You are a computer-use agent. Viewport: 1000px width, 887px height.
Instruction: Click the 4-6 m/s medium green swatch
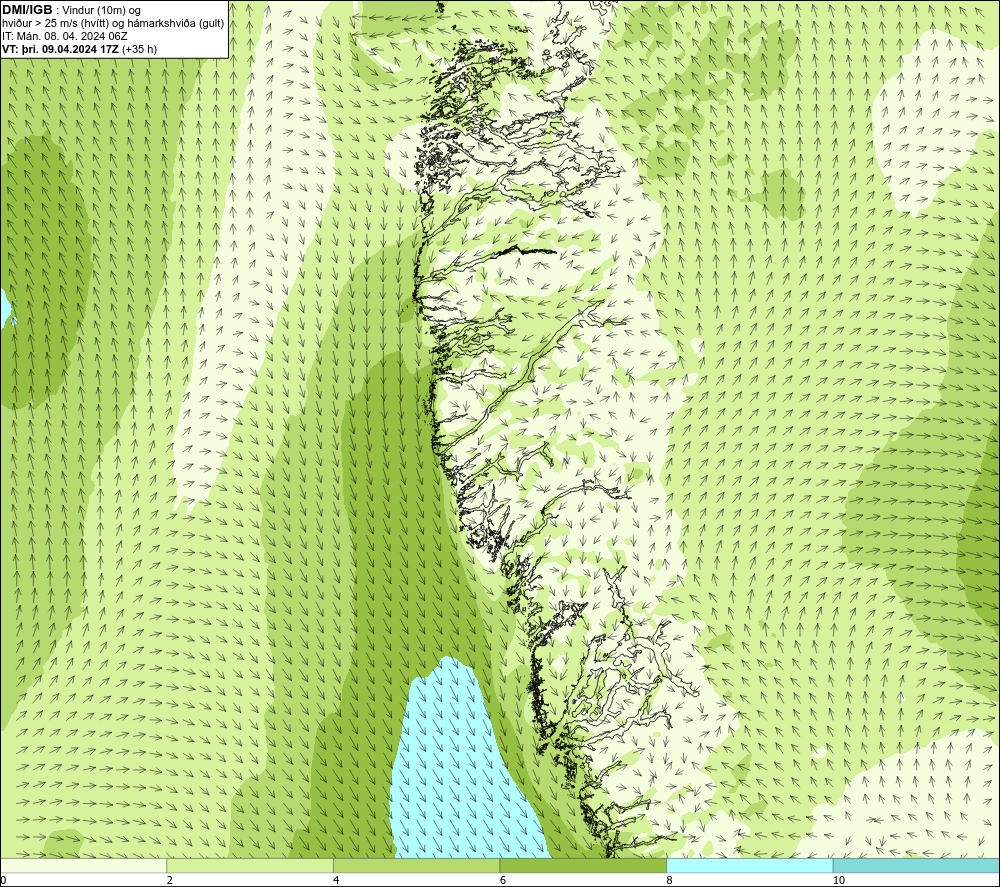pyautogui.click(x=416, y=865)
